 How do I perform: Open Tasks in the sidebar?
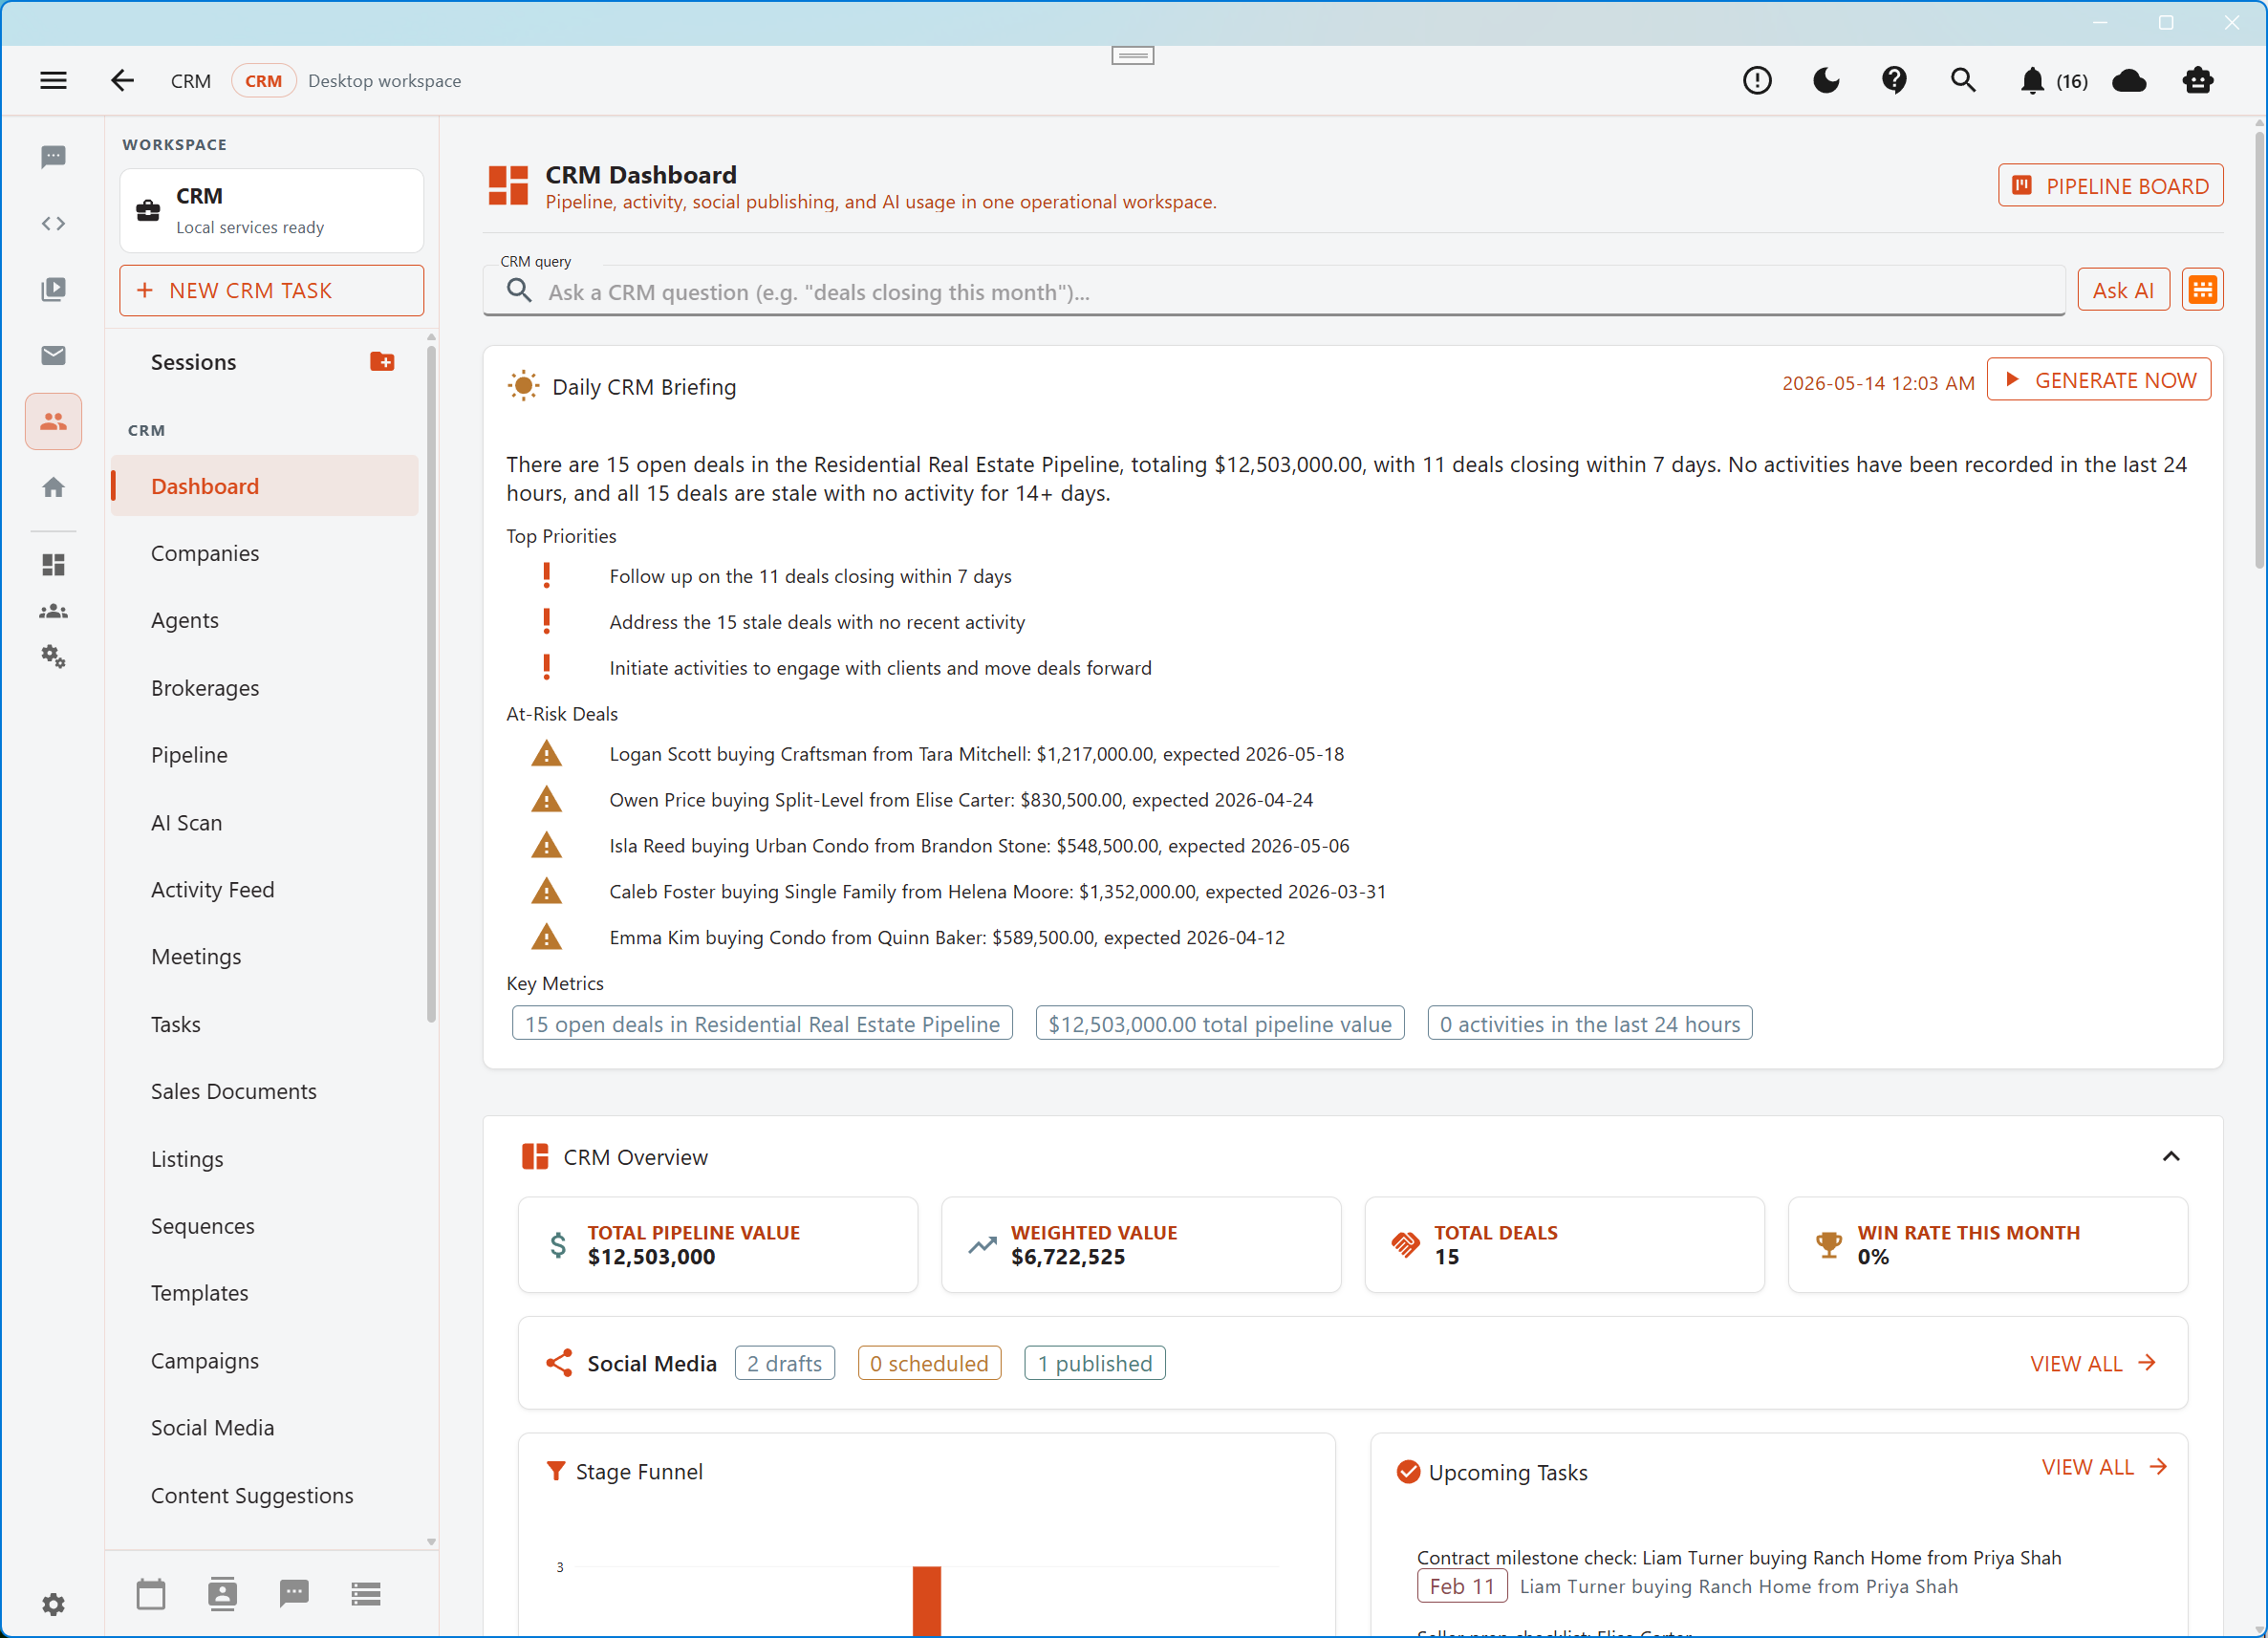(x=265, y=1024)
